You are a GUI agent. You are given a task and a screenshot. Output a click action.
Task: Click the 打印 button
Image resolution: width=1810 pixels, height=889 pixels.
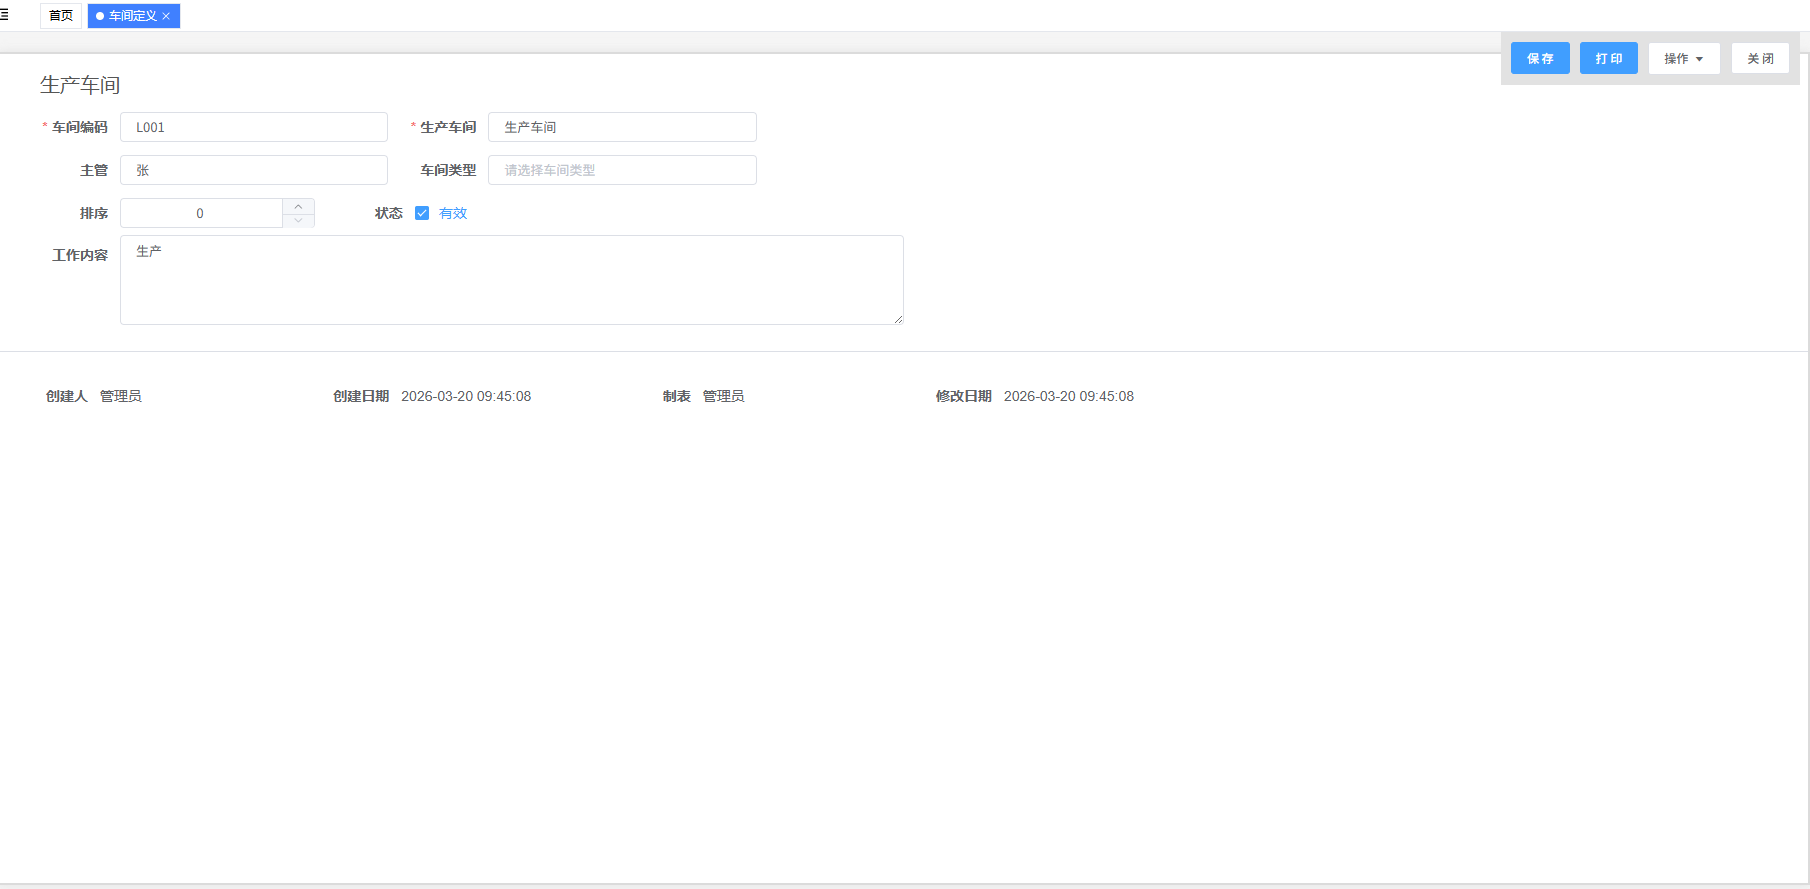1608,58
